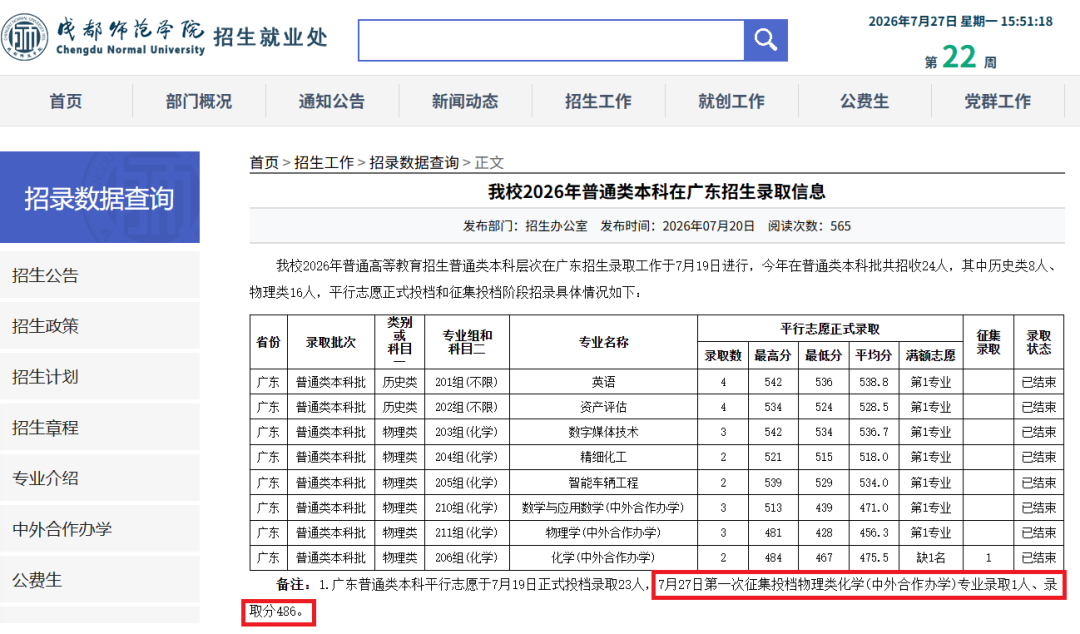
Task: Open the 部门概况 navigation item
Action: click(199, 101)
